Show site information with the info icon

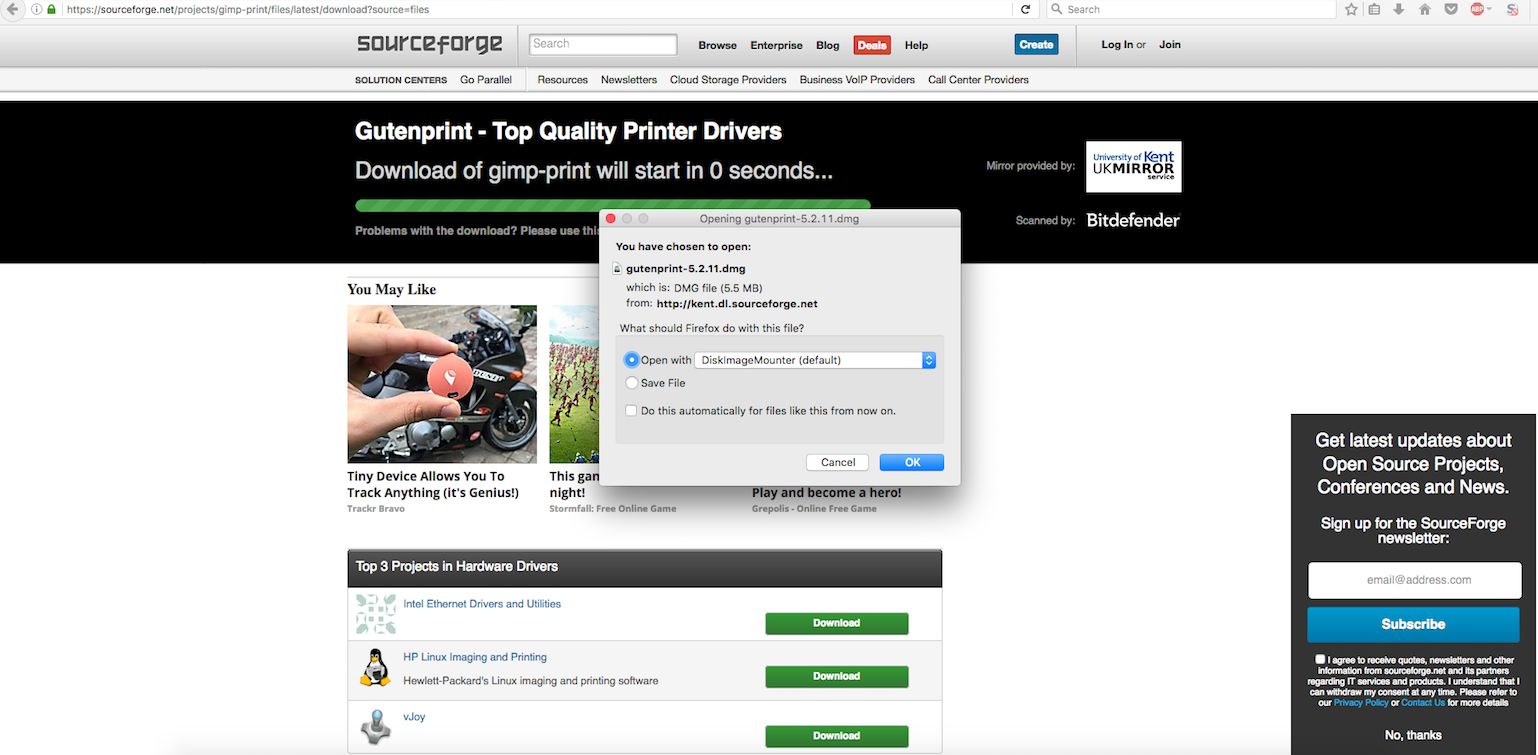36,9
